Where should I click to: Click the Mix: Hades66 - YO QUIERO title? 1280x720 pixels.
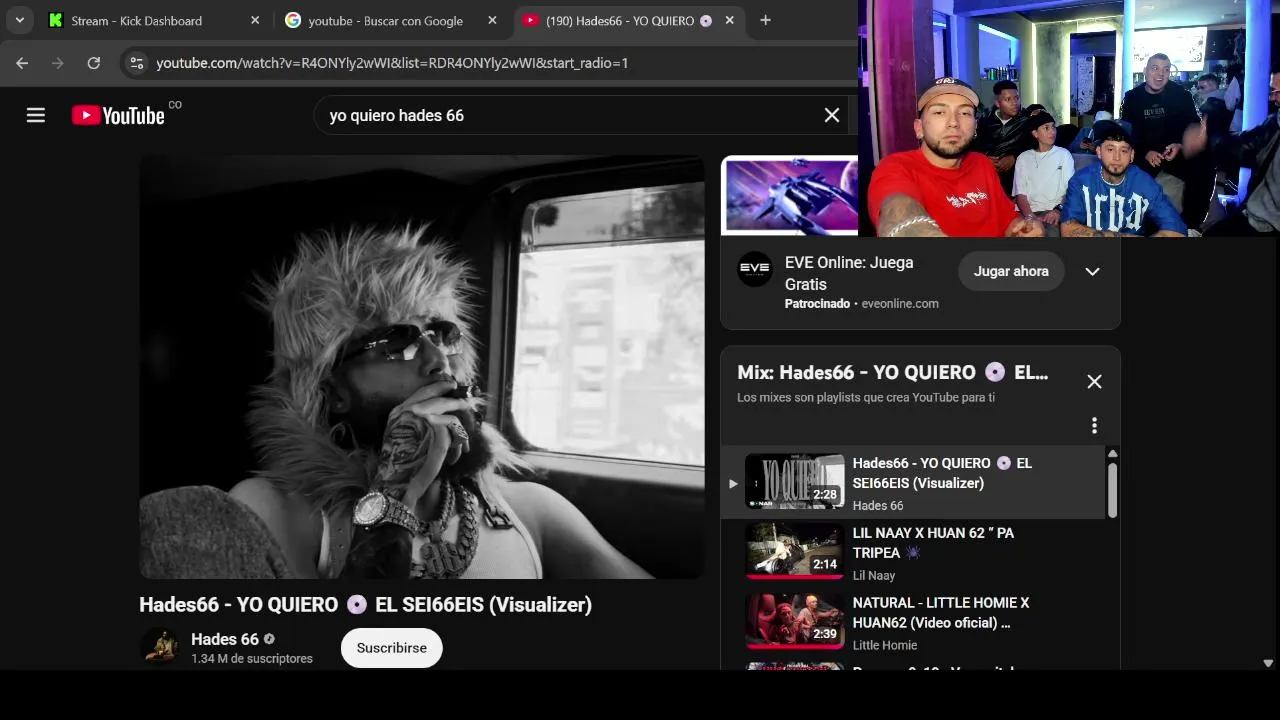[892, 372]
